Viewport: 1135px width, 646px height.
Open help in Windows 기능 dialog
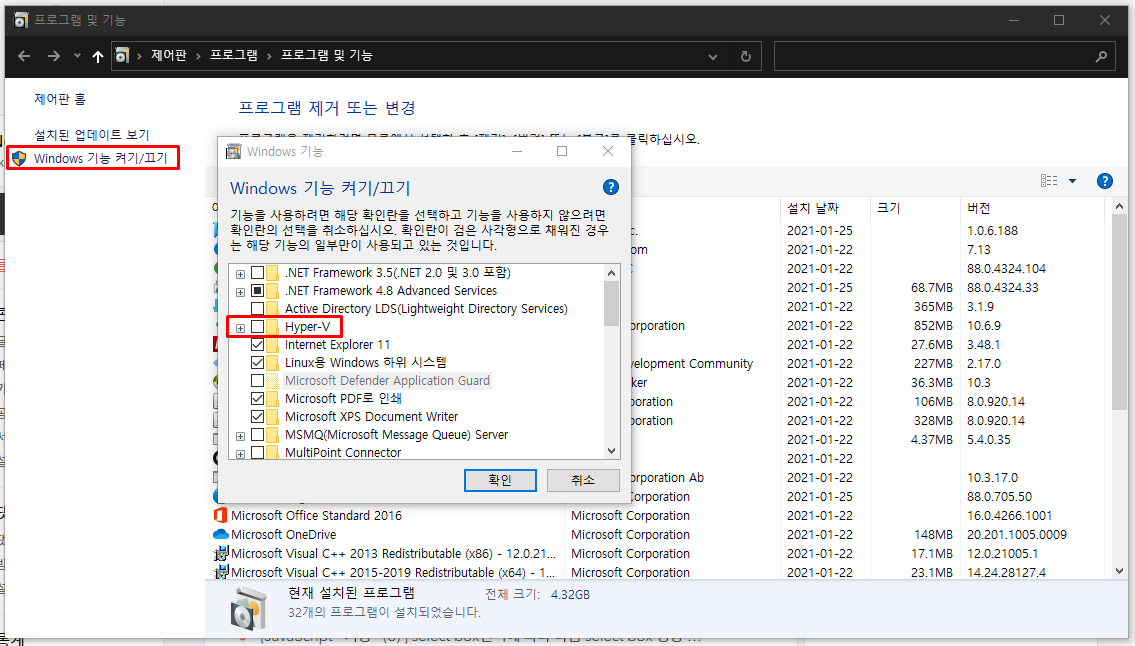(611, 188)
